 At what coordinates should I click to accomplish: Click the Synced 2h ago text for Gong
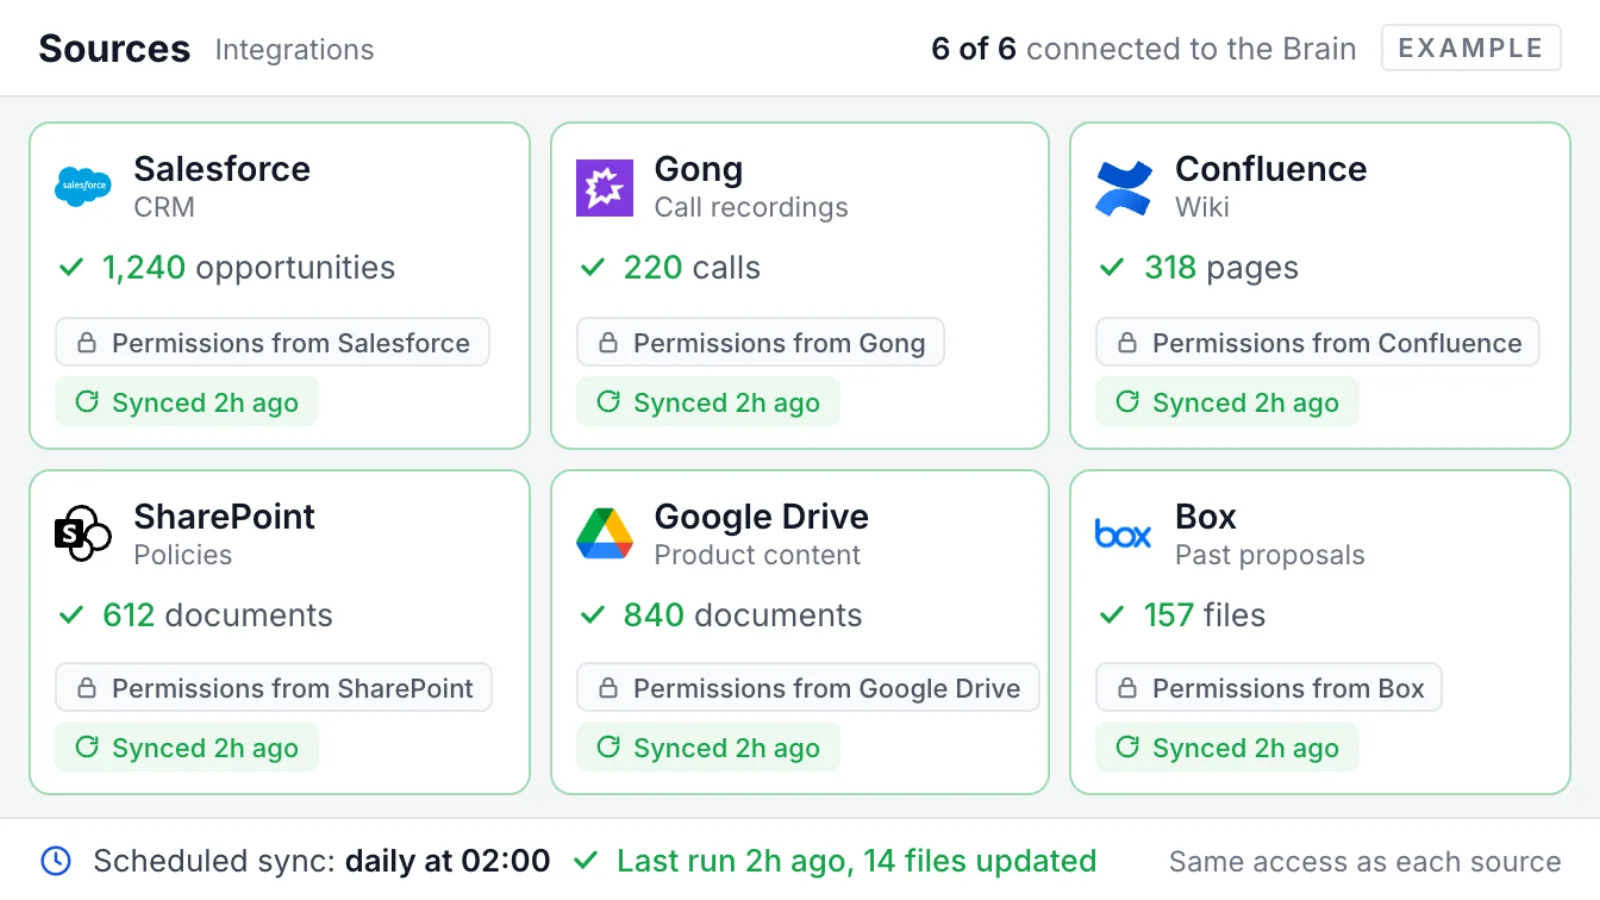(x=727, y=403)
